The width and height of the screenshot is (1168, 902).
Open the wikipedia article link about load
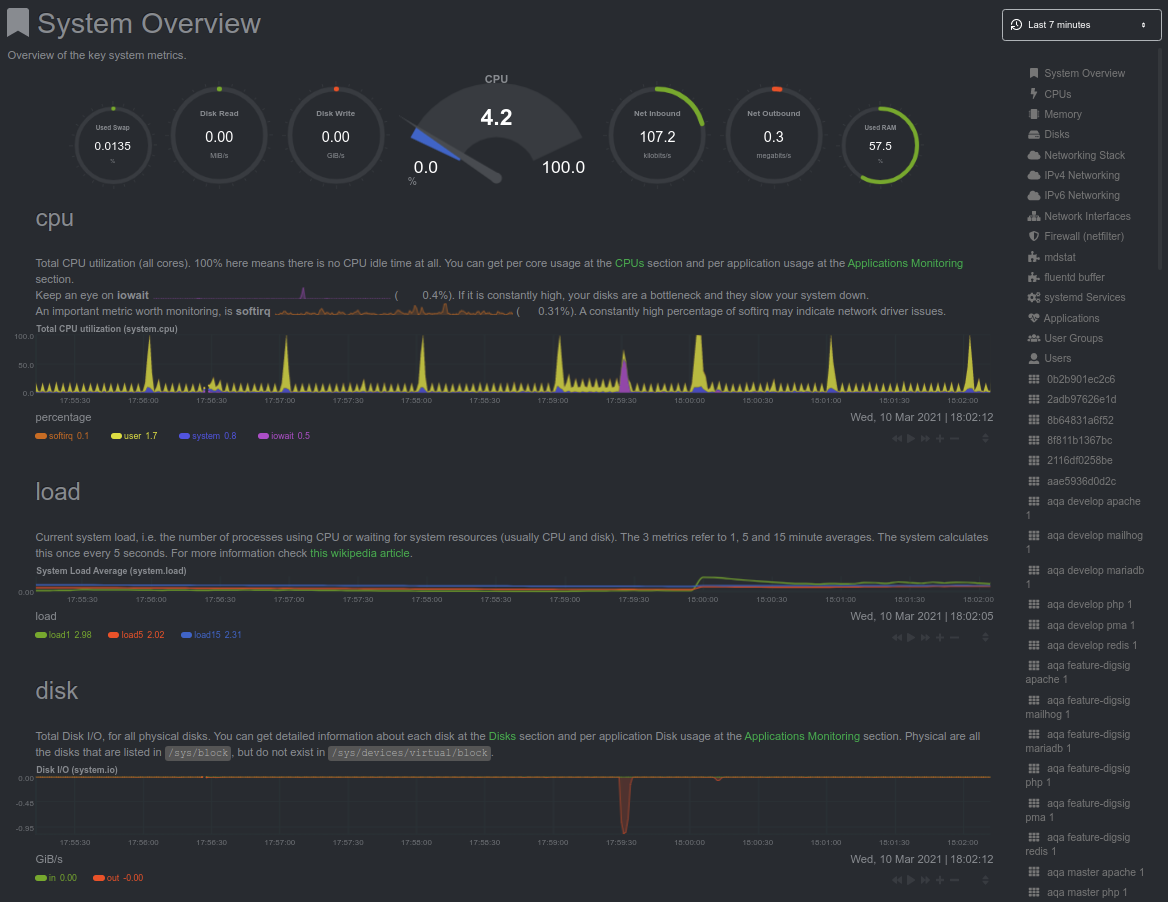click(x=360, y=553)
